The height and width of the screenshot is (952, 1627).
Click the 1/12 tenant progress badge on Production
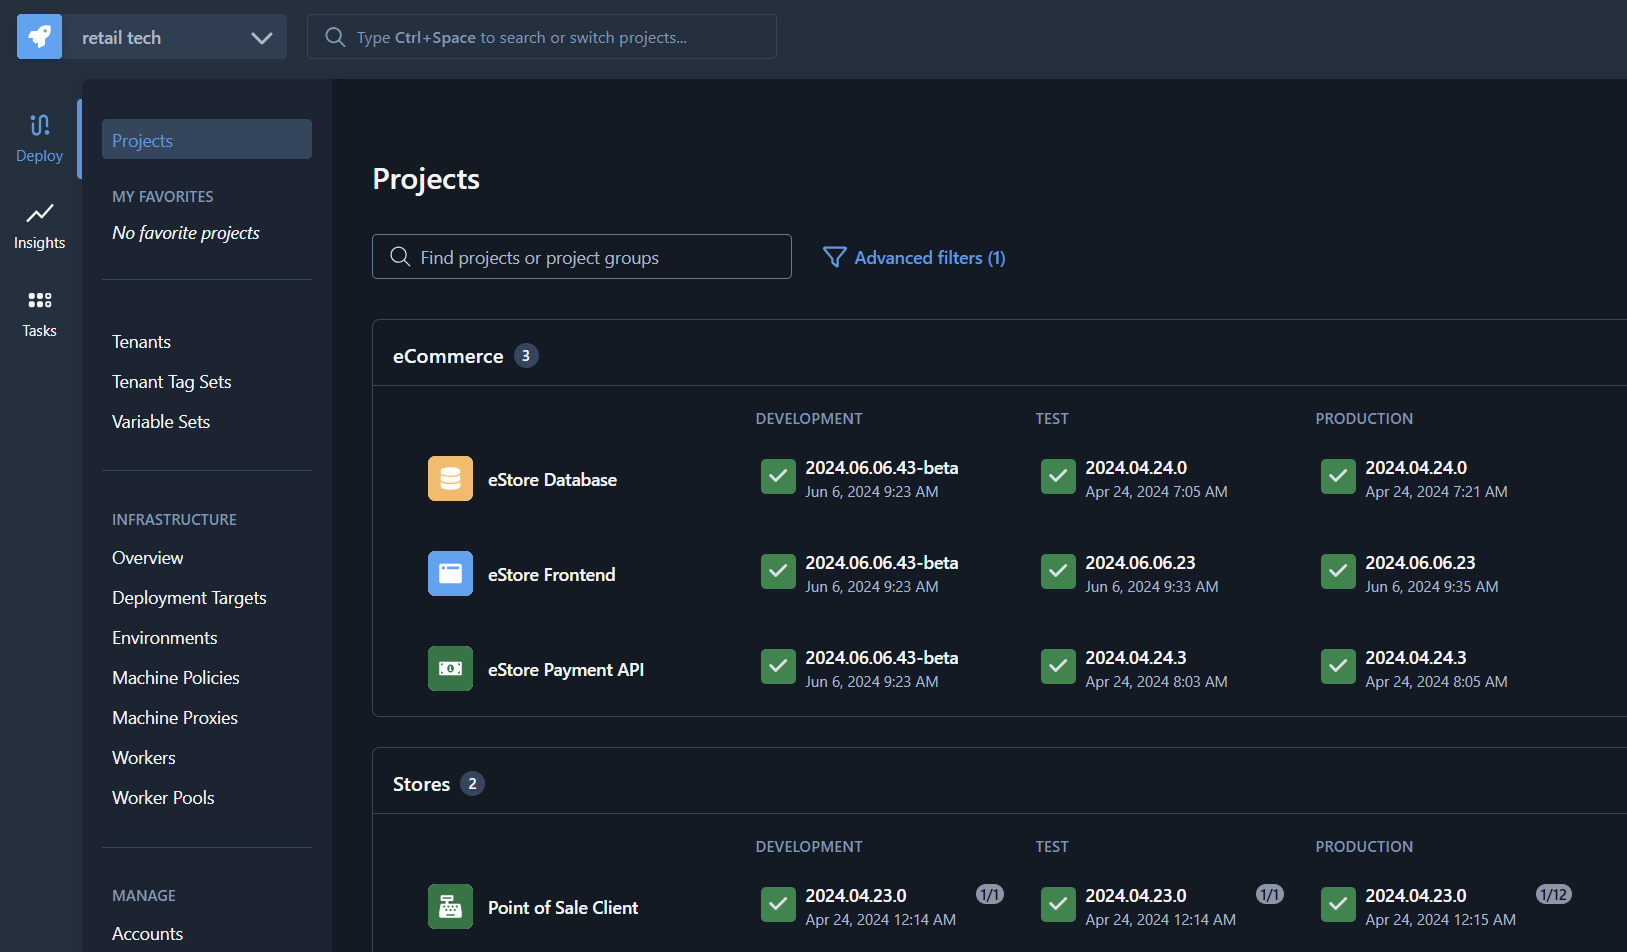click(x=1553, y=894)
